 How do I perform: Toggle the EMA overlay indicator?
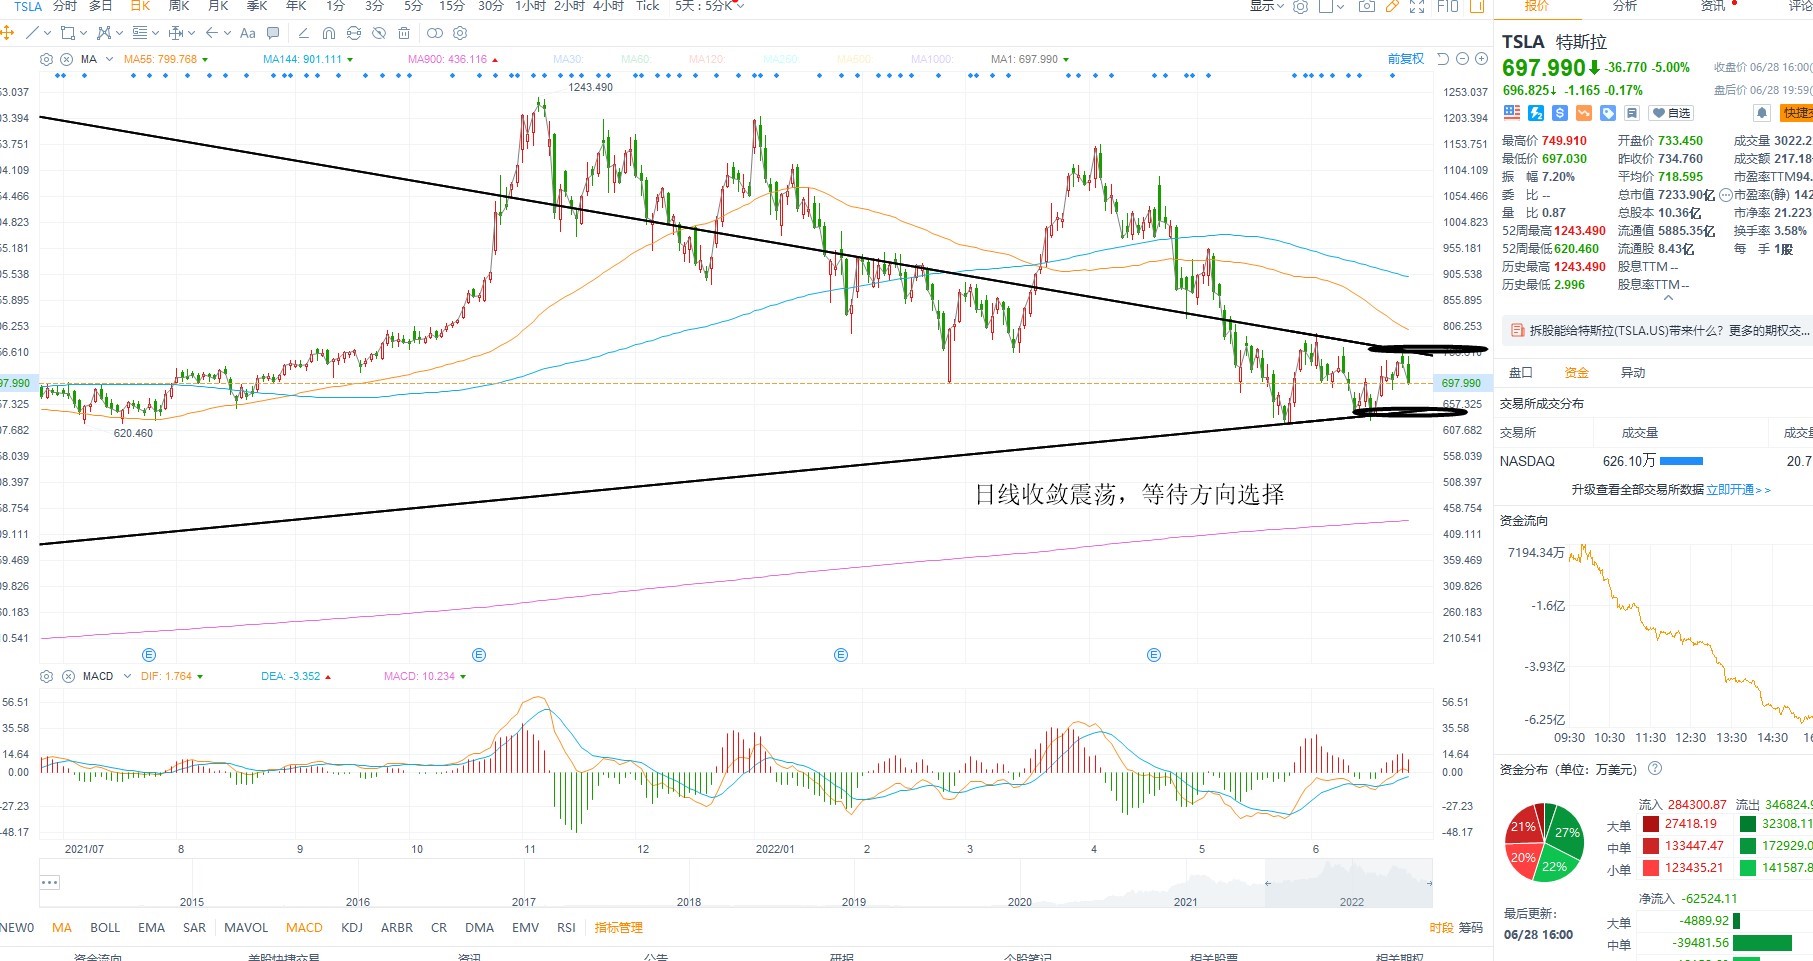[x=151, y=927]
